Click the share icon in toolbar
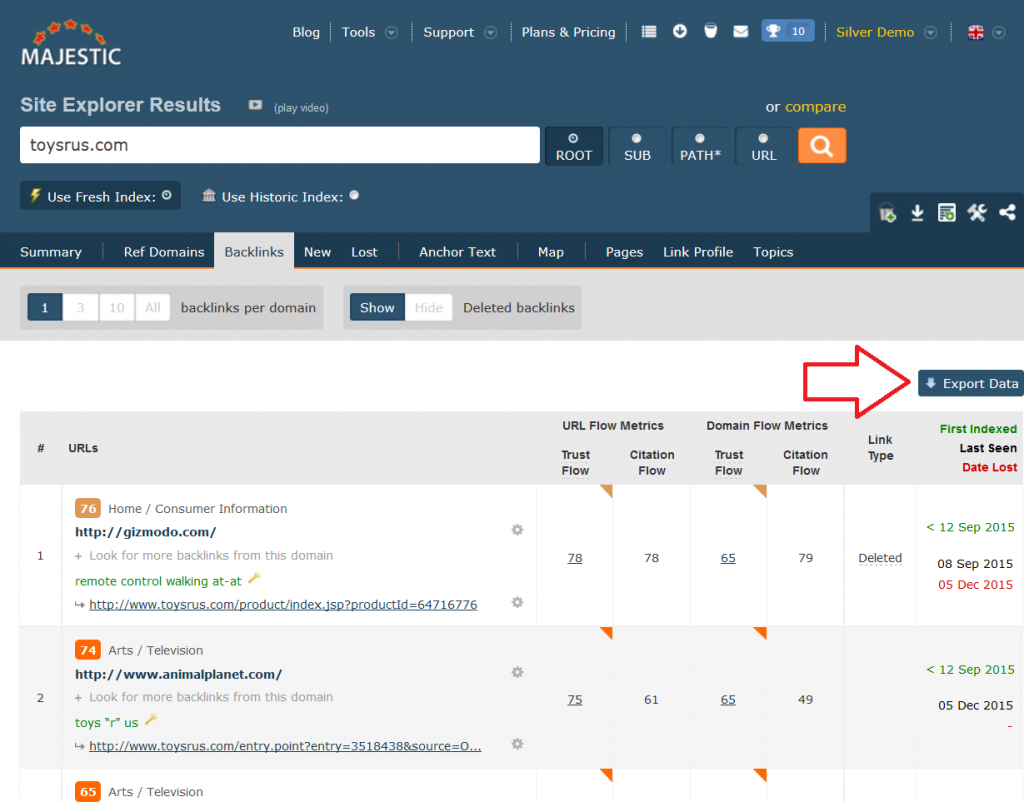The width and height of the screenshot is (1024, 802). pos(1007,213)
